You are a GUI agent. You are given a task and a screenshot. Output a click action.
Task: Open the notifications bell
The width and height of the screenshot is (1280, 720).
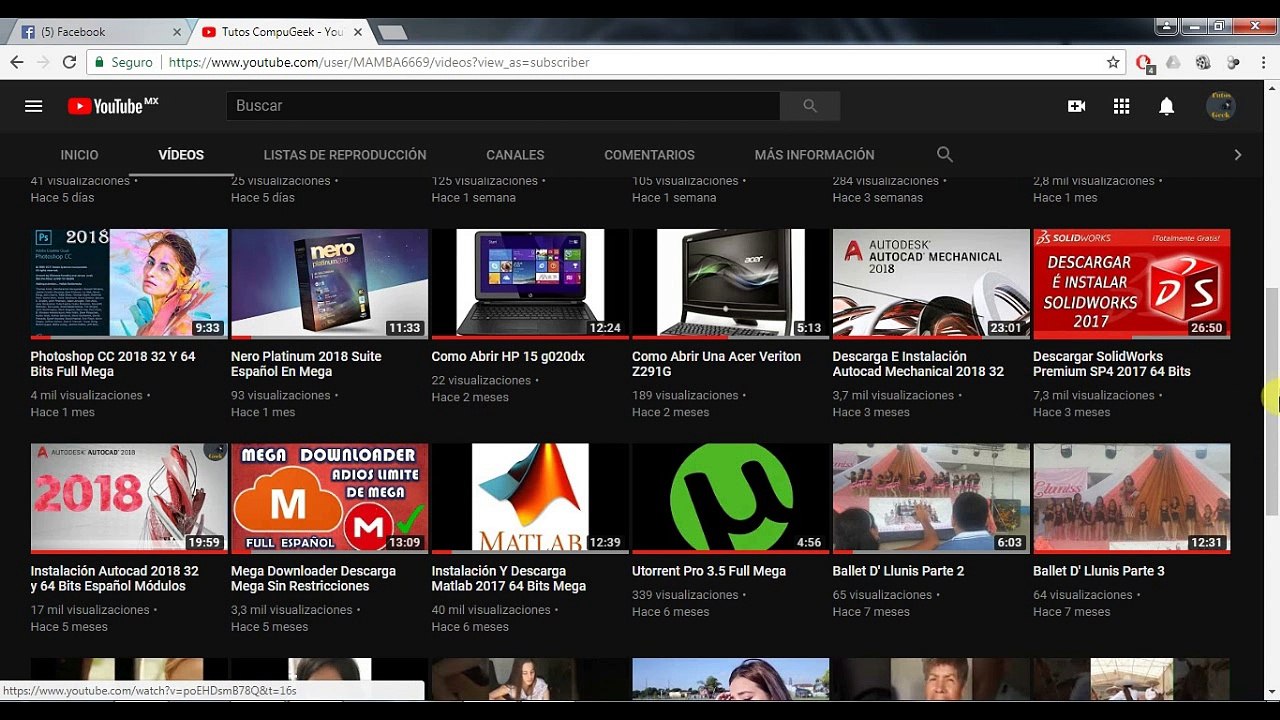1166,106
